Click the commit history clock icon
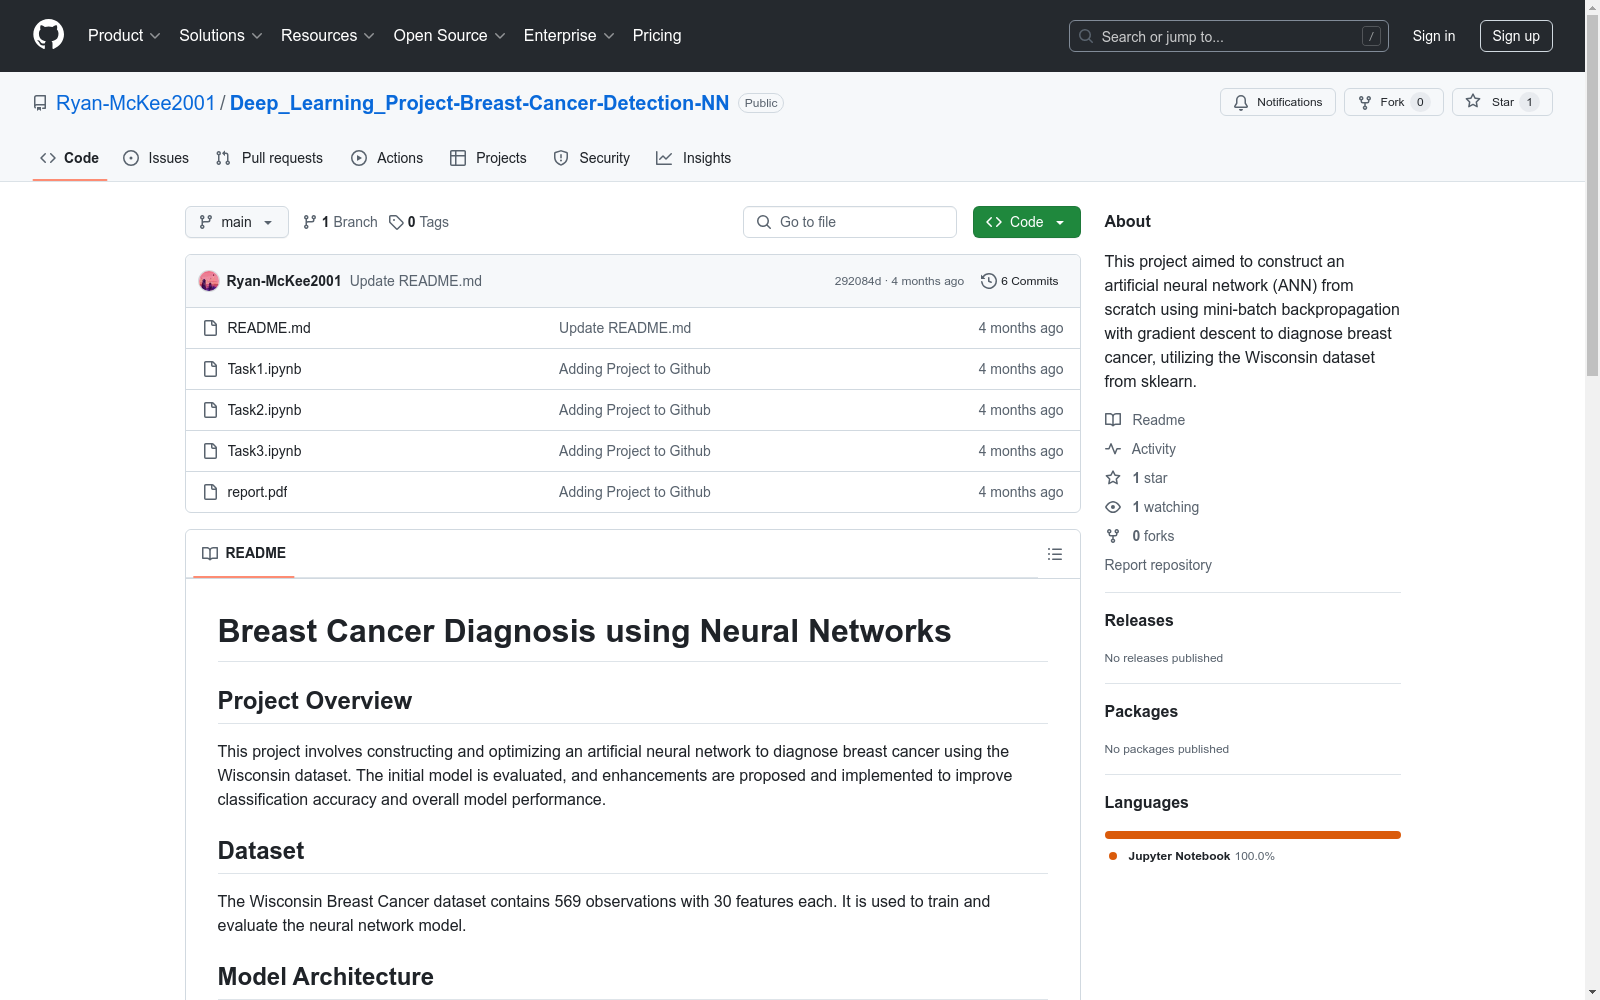Image resolution: width=1600 pixels, height=1000 pixels. [x=989, y=281]
